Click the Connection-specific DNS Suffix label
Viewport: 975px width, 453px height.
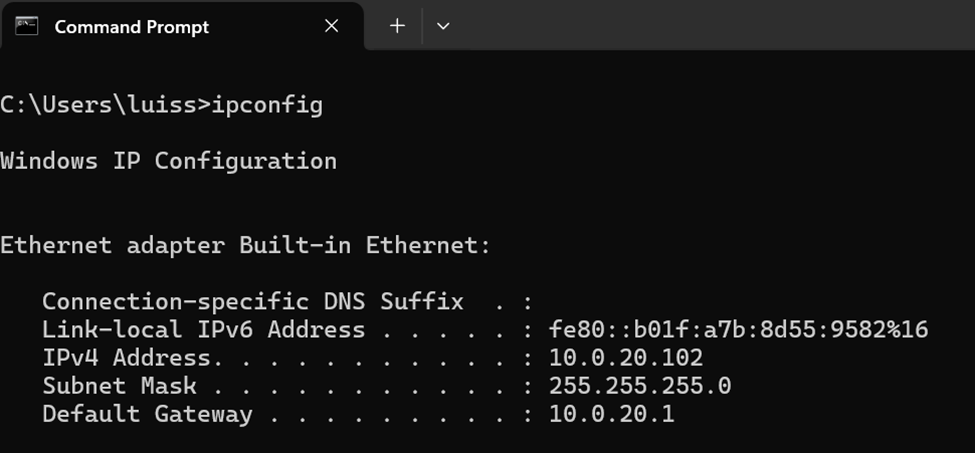coord(253,301)
